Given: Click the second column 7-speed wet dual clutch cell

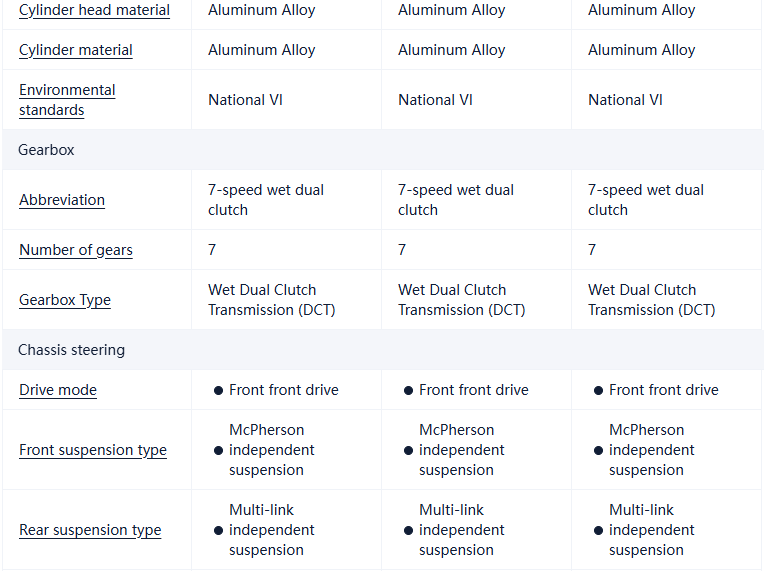Looking at the screenshot, I should pos(455,200).
